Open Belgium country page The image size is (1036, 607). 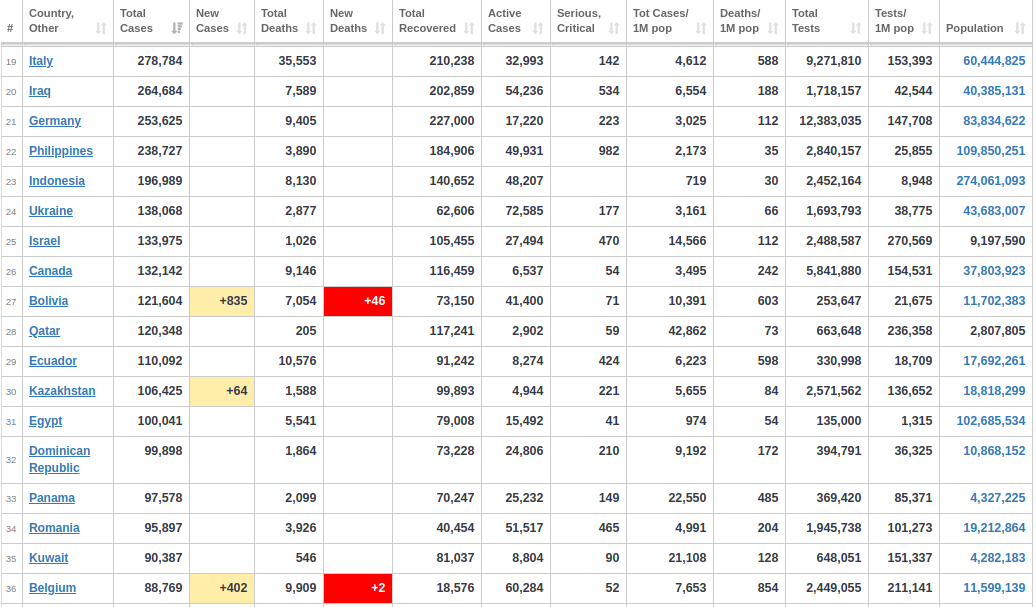[x=52, y=588]
